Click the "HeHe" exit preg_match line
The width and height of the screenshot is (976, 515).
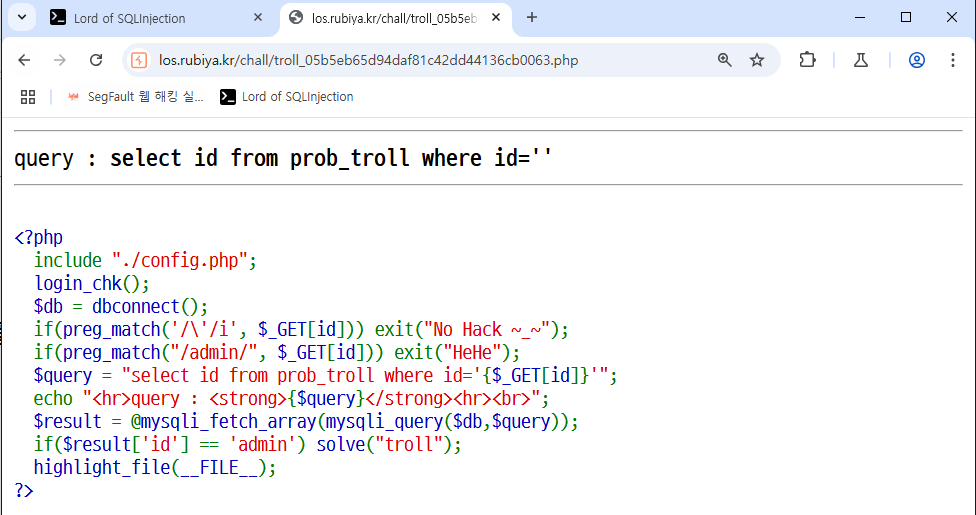[277, 352]
